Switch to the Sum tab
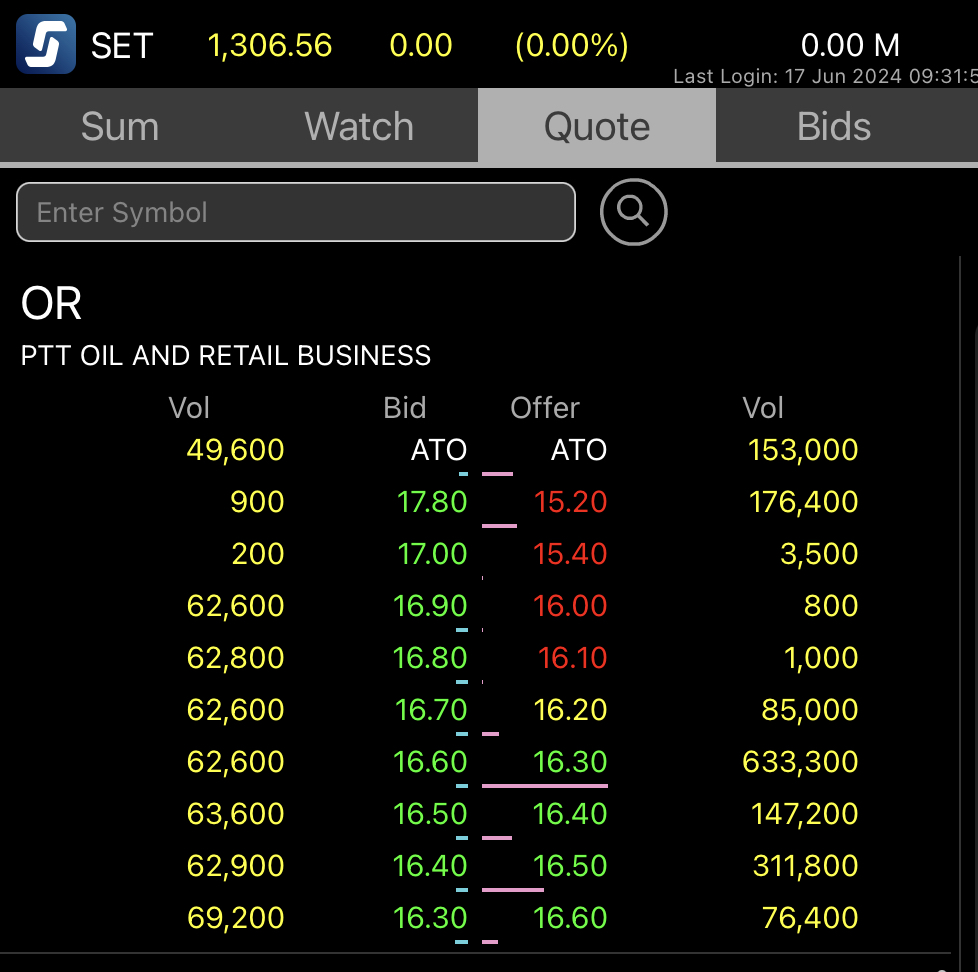This screenshot has width=978, height=972. [120, 127]
